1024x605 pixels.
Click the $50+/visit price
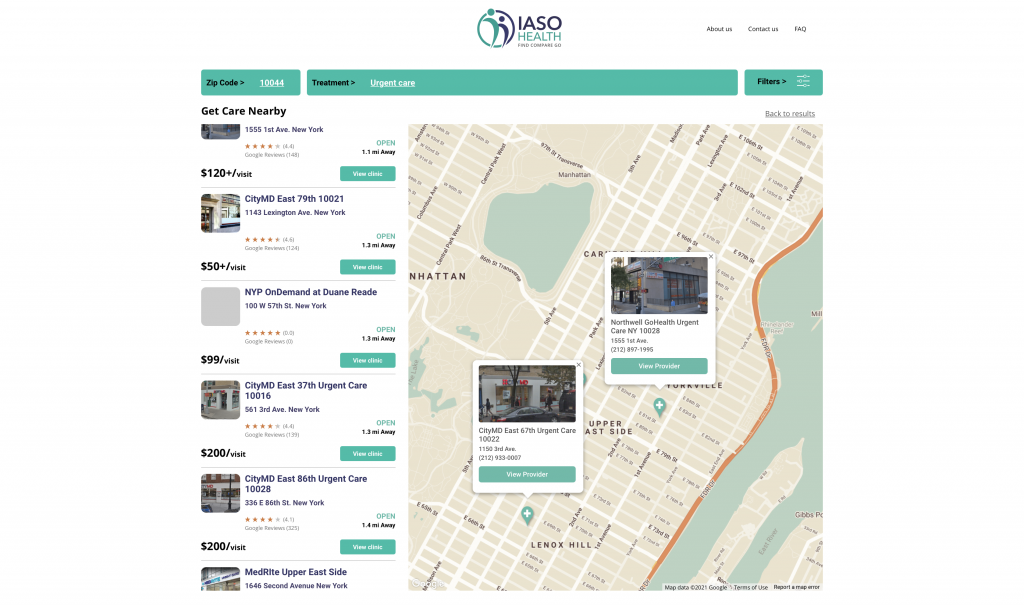tap(223, 267)
